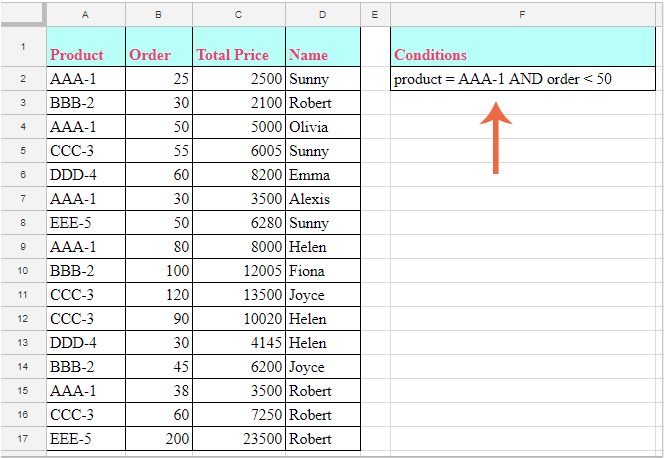Image resolution: width=664 pixels, height=458 pixels.
Task: Select the cell containing Alexis
Action: click(322, 199)
